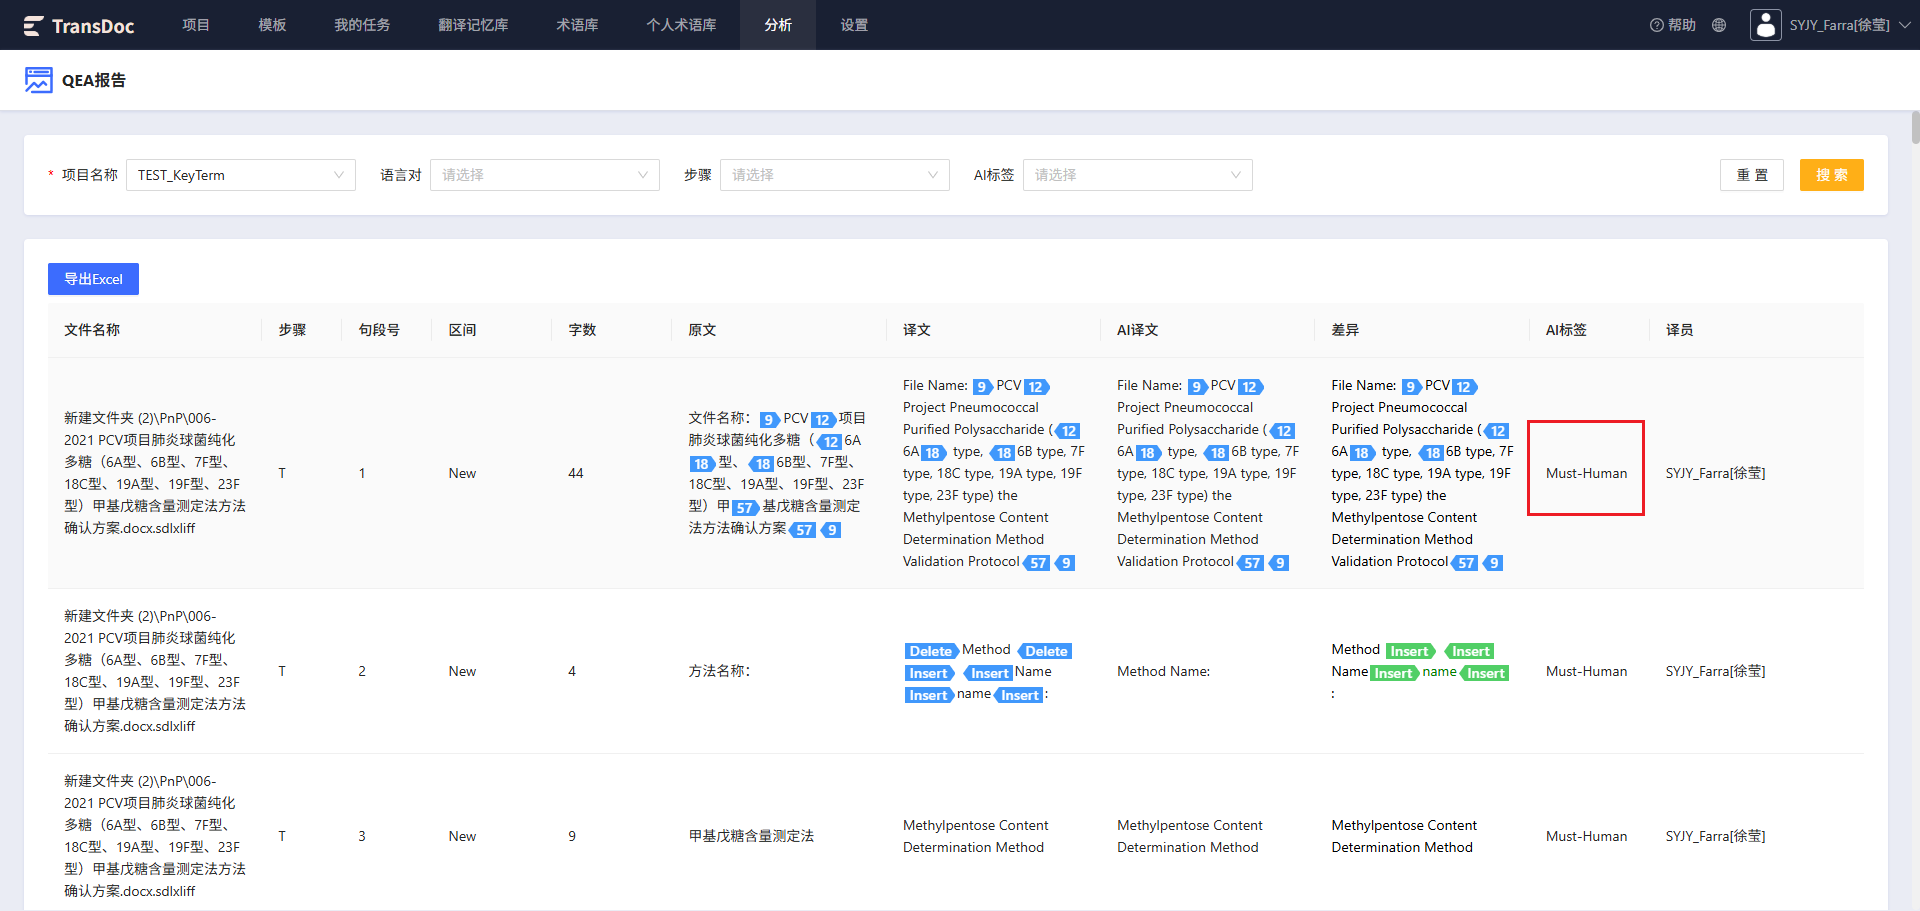Click the 重置 reset button
The image size is (1920, 911).
1752,175
